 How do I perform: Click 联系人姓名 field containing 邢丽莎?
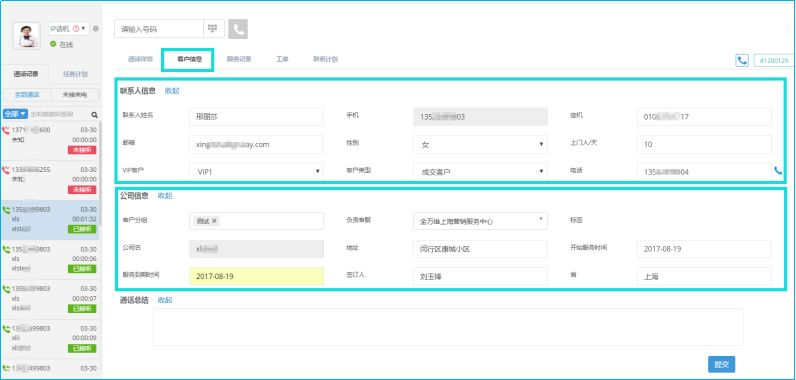[256, 117]
